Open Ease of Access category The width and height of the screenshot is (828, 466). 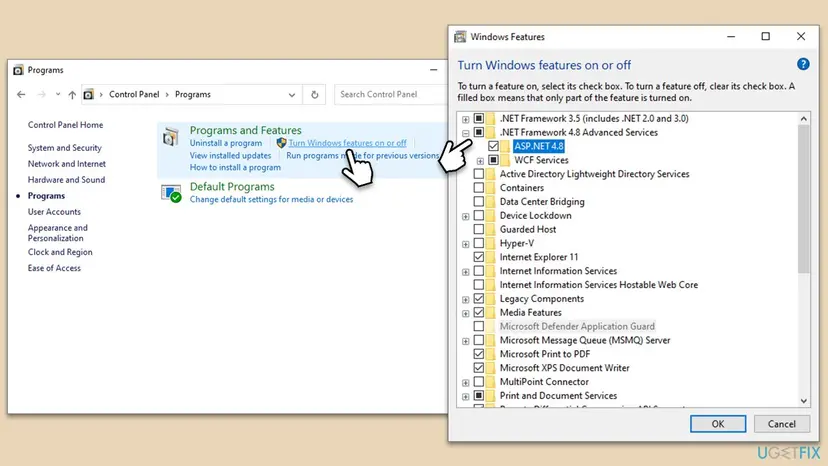pyautogui.click(x=54, y=268)
